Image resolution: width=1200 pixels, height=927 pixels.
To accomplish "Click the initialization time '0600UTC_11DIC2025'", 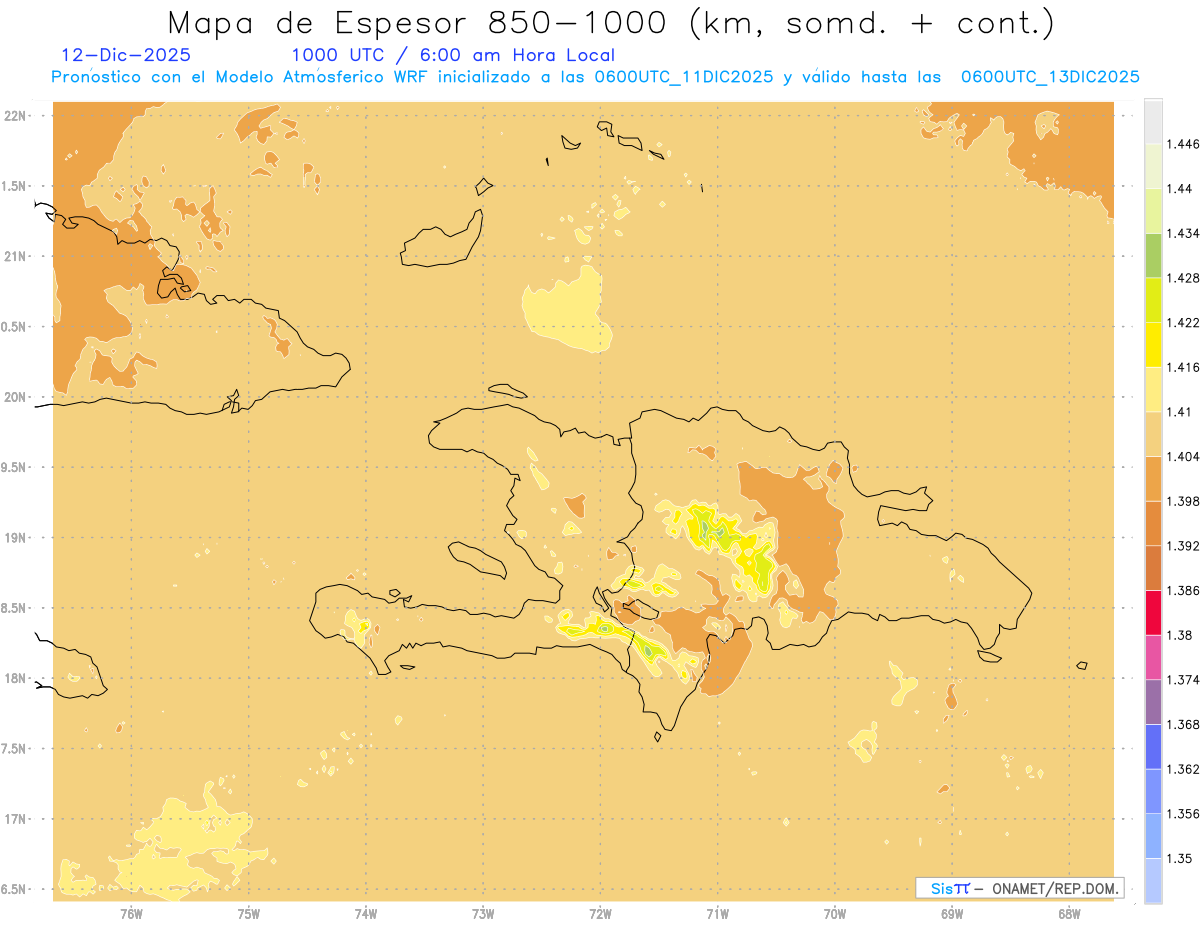I will [x=683, y=77].
